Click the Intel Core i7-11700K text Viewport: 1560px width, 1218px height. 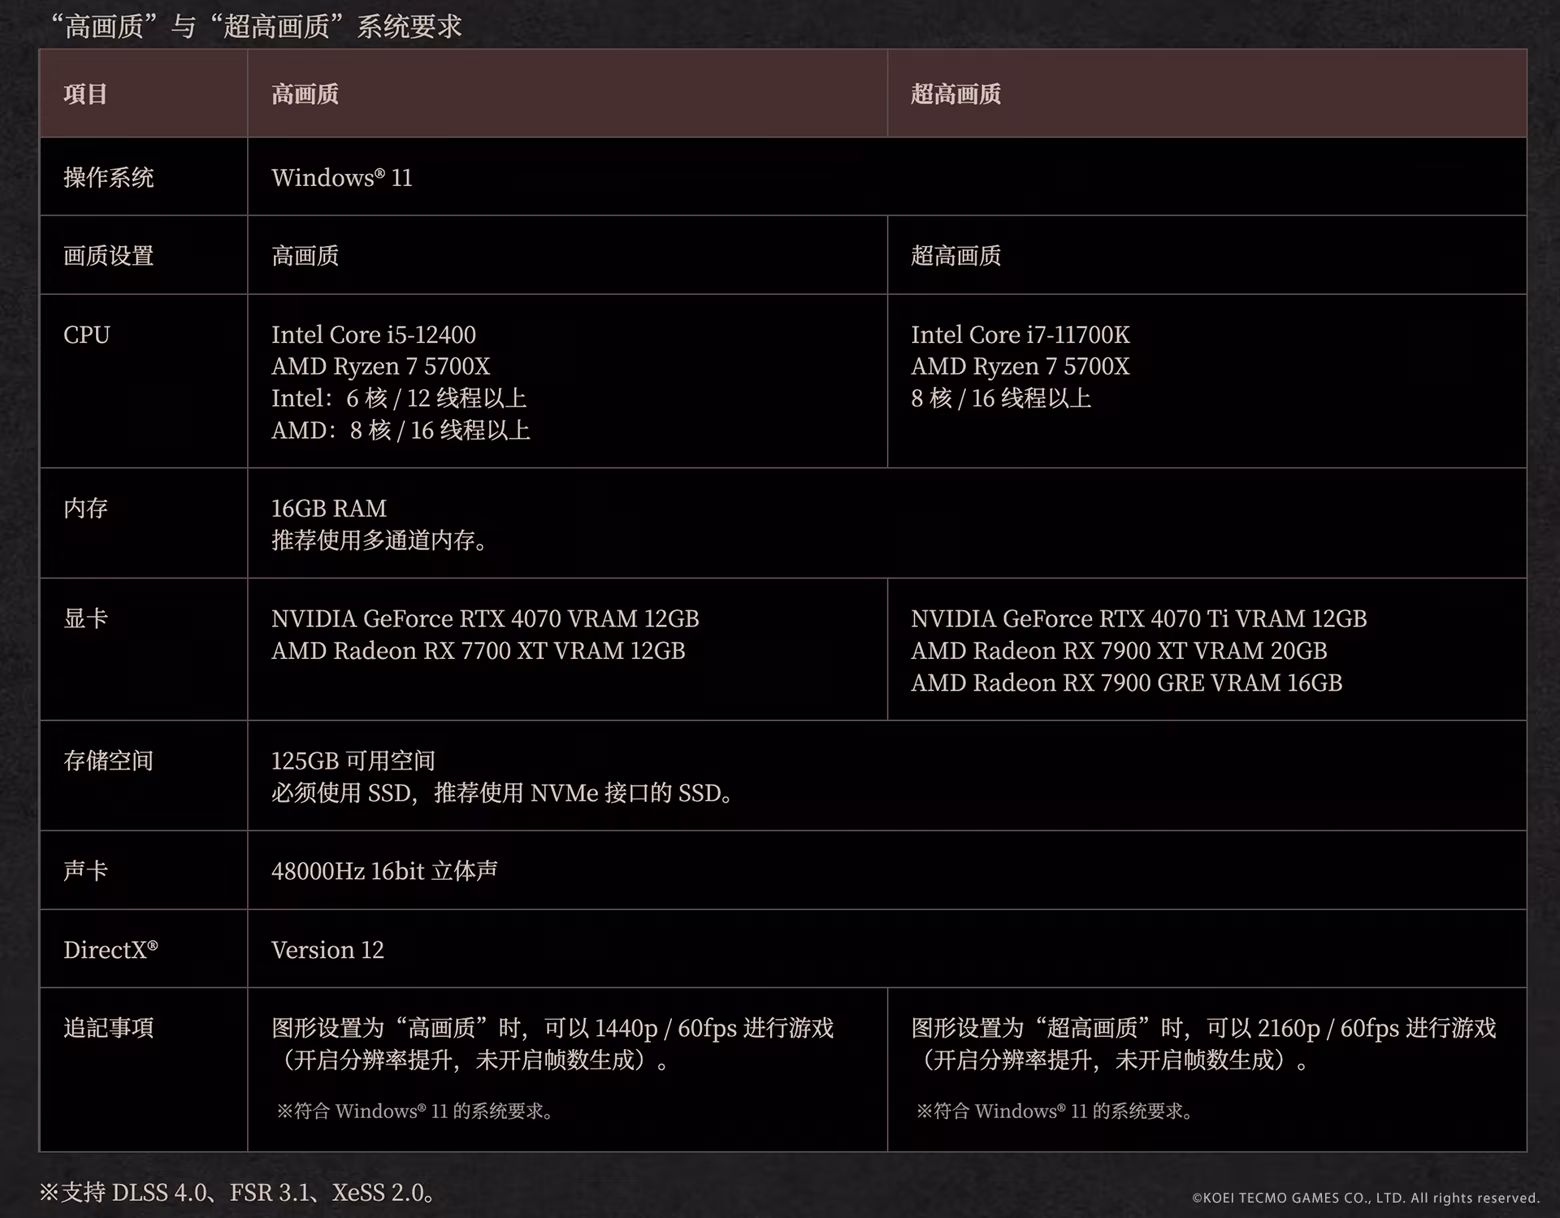(x=1019, y=335)
